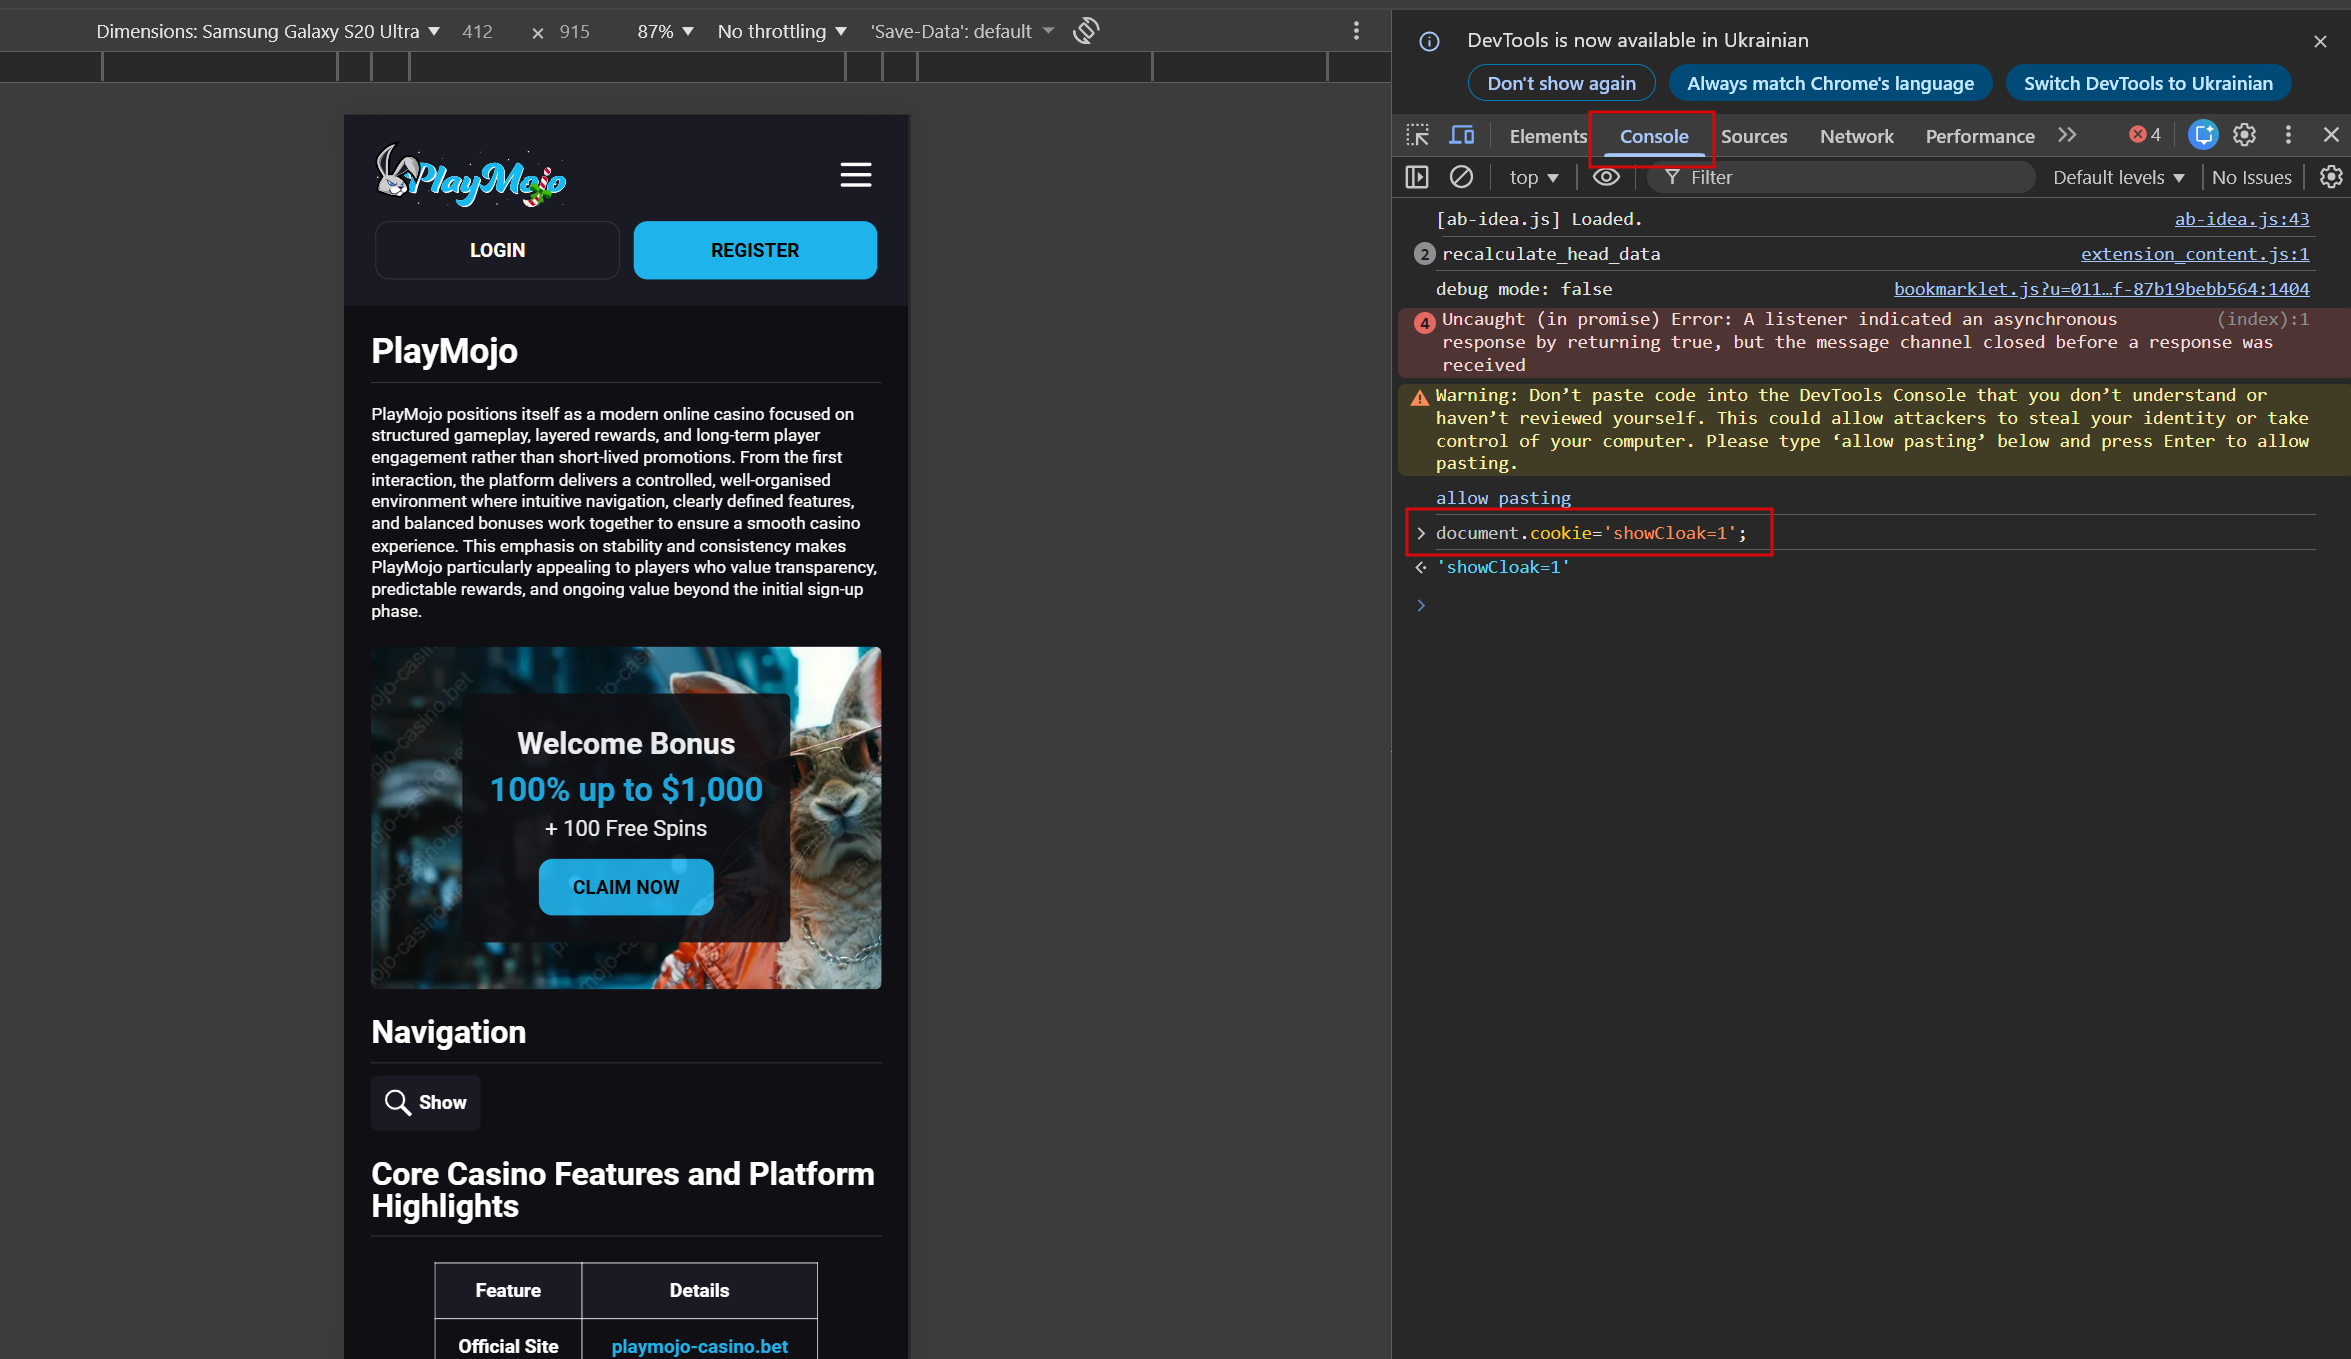Toggle the device toolbar icon
The image size is (2351, 1359).
(x=1462, y=135)
